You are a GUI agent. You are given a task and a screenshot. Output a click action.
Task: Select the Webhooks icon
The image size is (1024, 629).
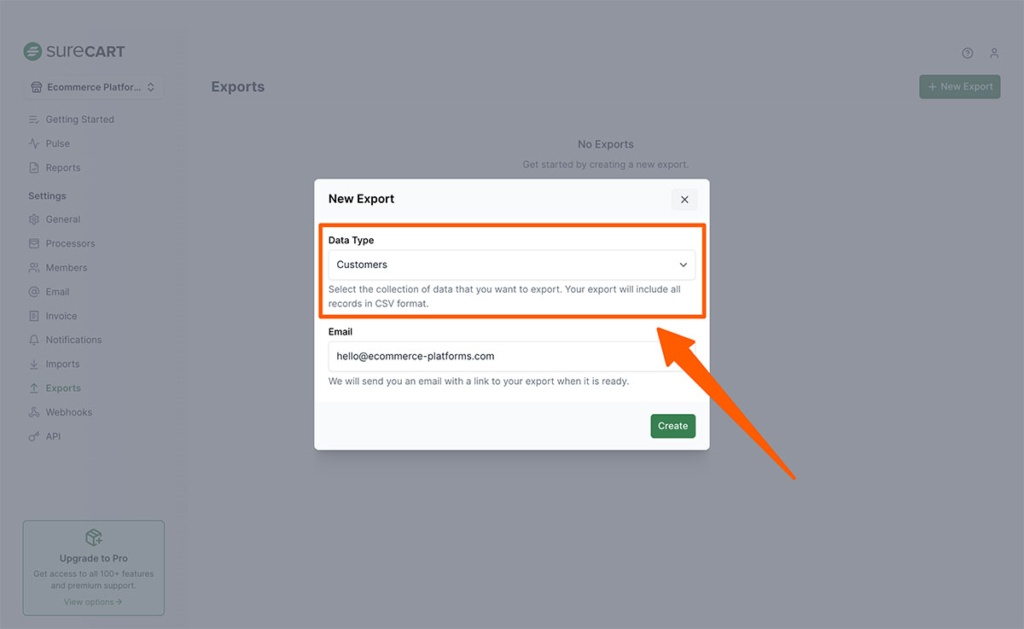click(36, 412)
